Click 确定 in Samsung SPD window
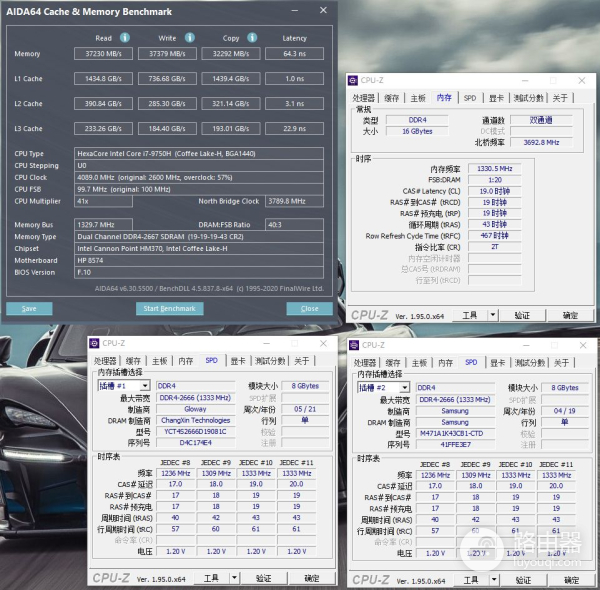 [573, 578]
